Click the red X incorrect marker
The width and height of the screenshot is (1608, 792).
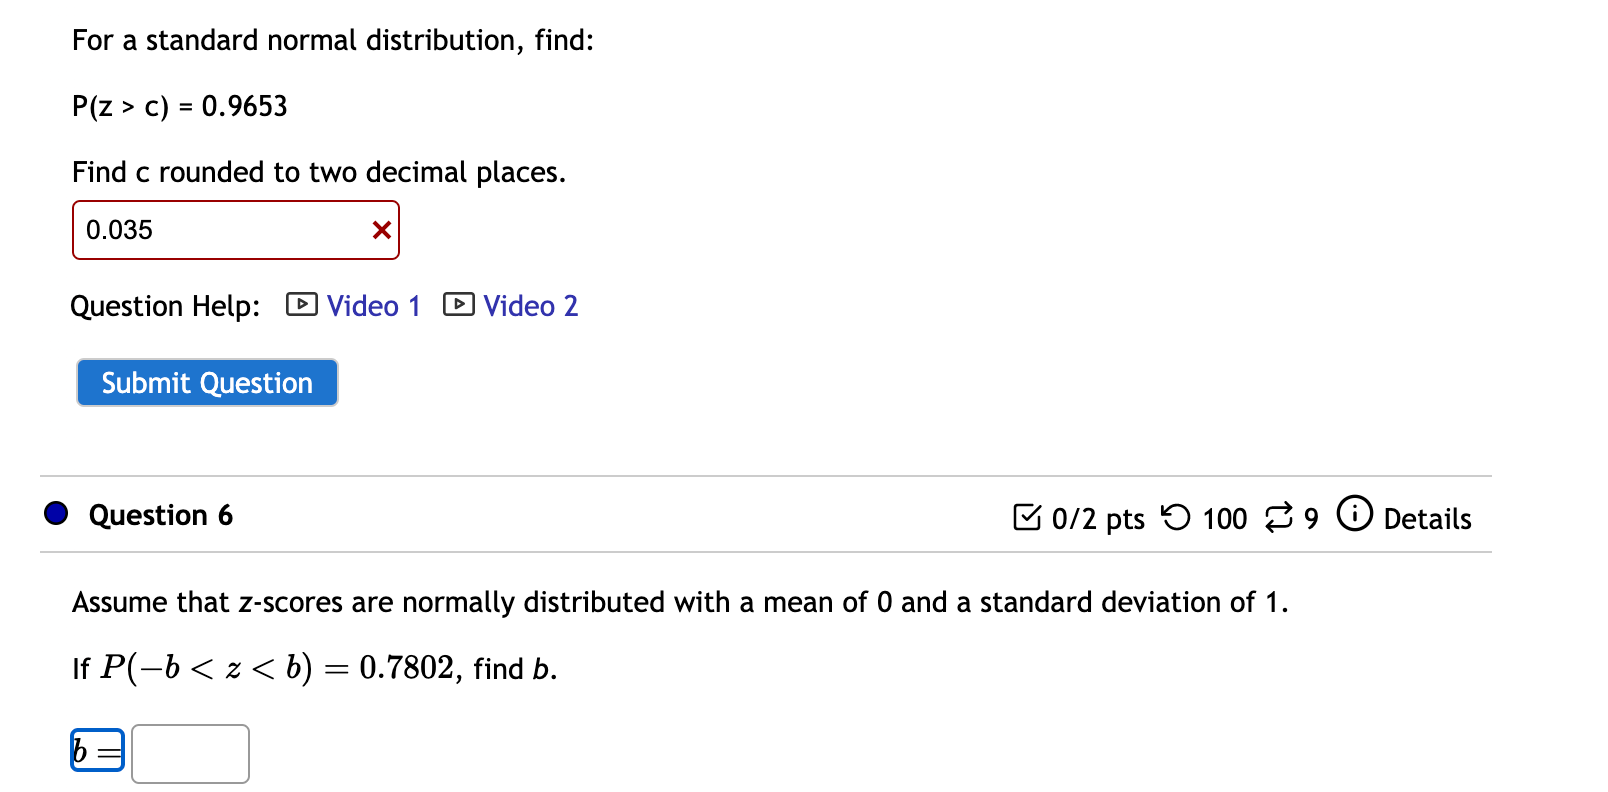(x=381, y=230)
